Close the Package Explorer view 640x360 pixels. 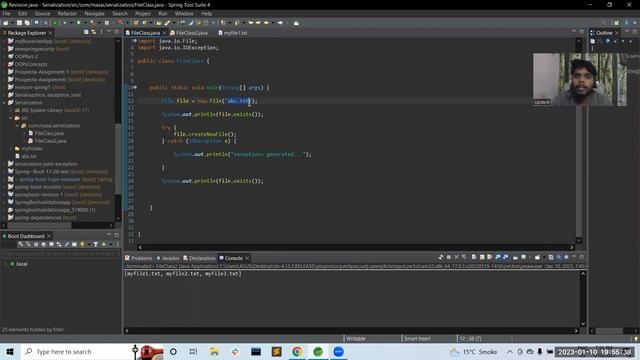click(x=51, y=33)
